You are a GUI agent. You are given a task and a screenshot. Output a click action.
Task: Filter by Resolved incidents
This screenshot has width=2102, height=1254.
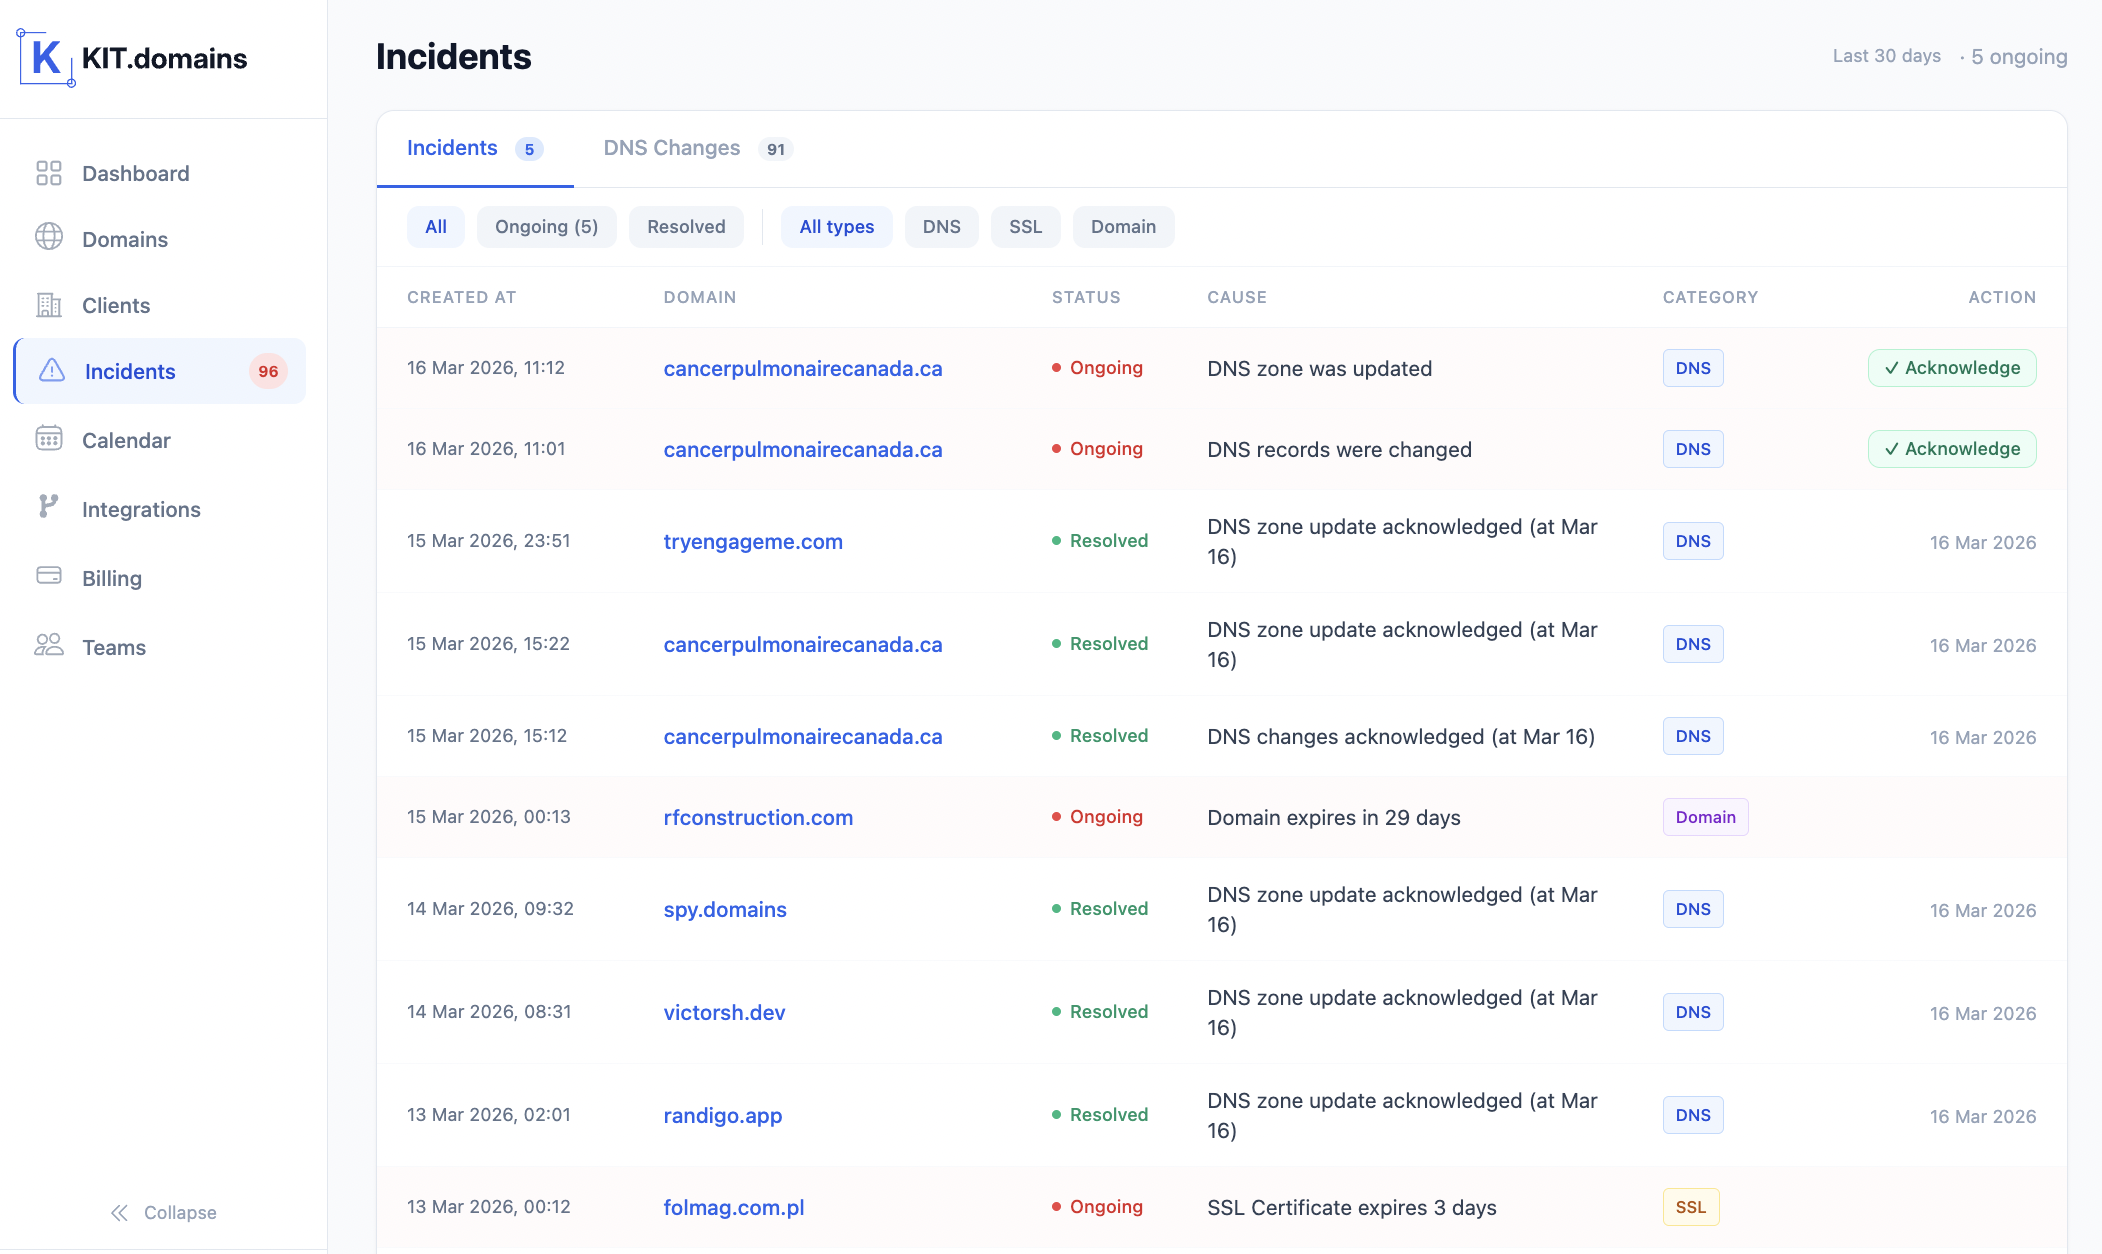[686, 227]
